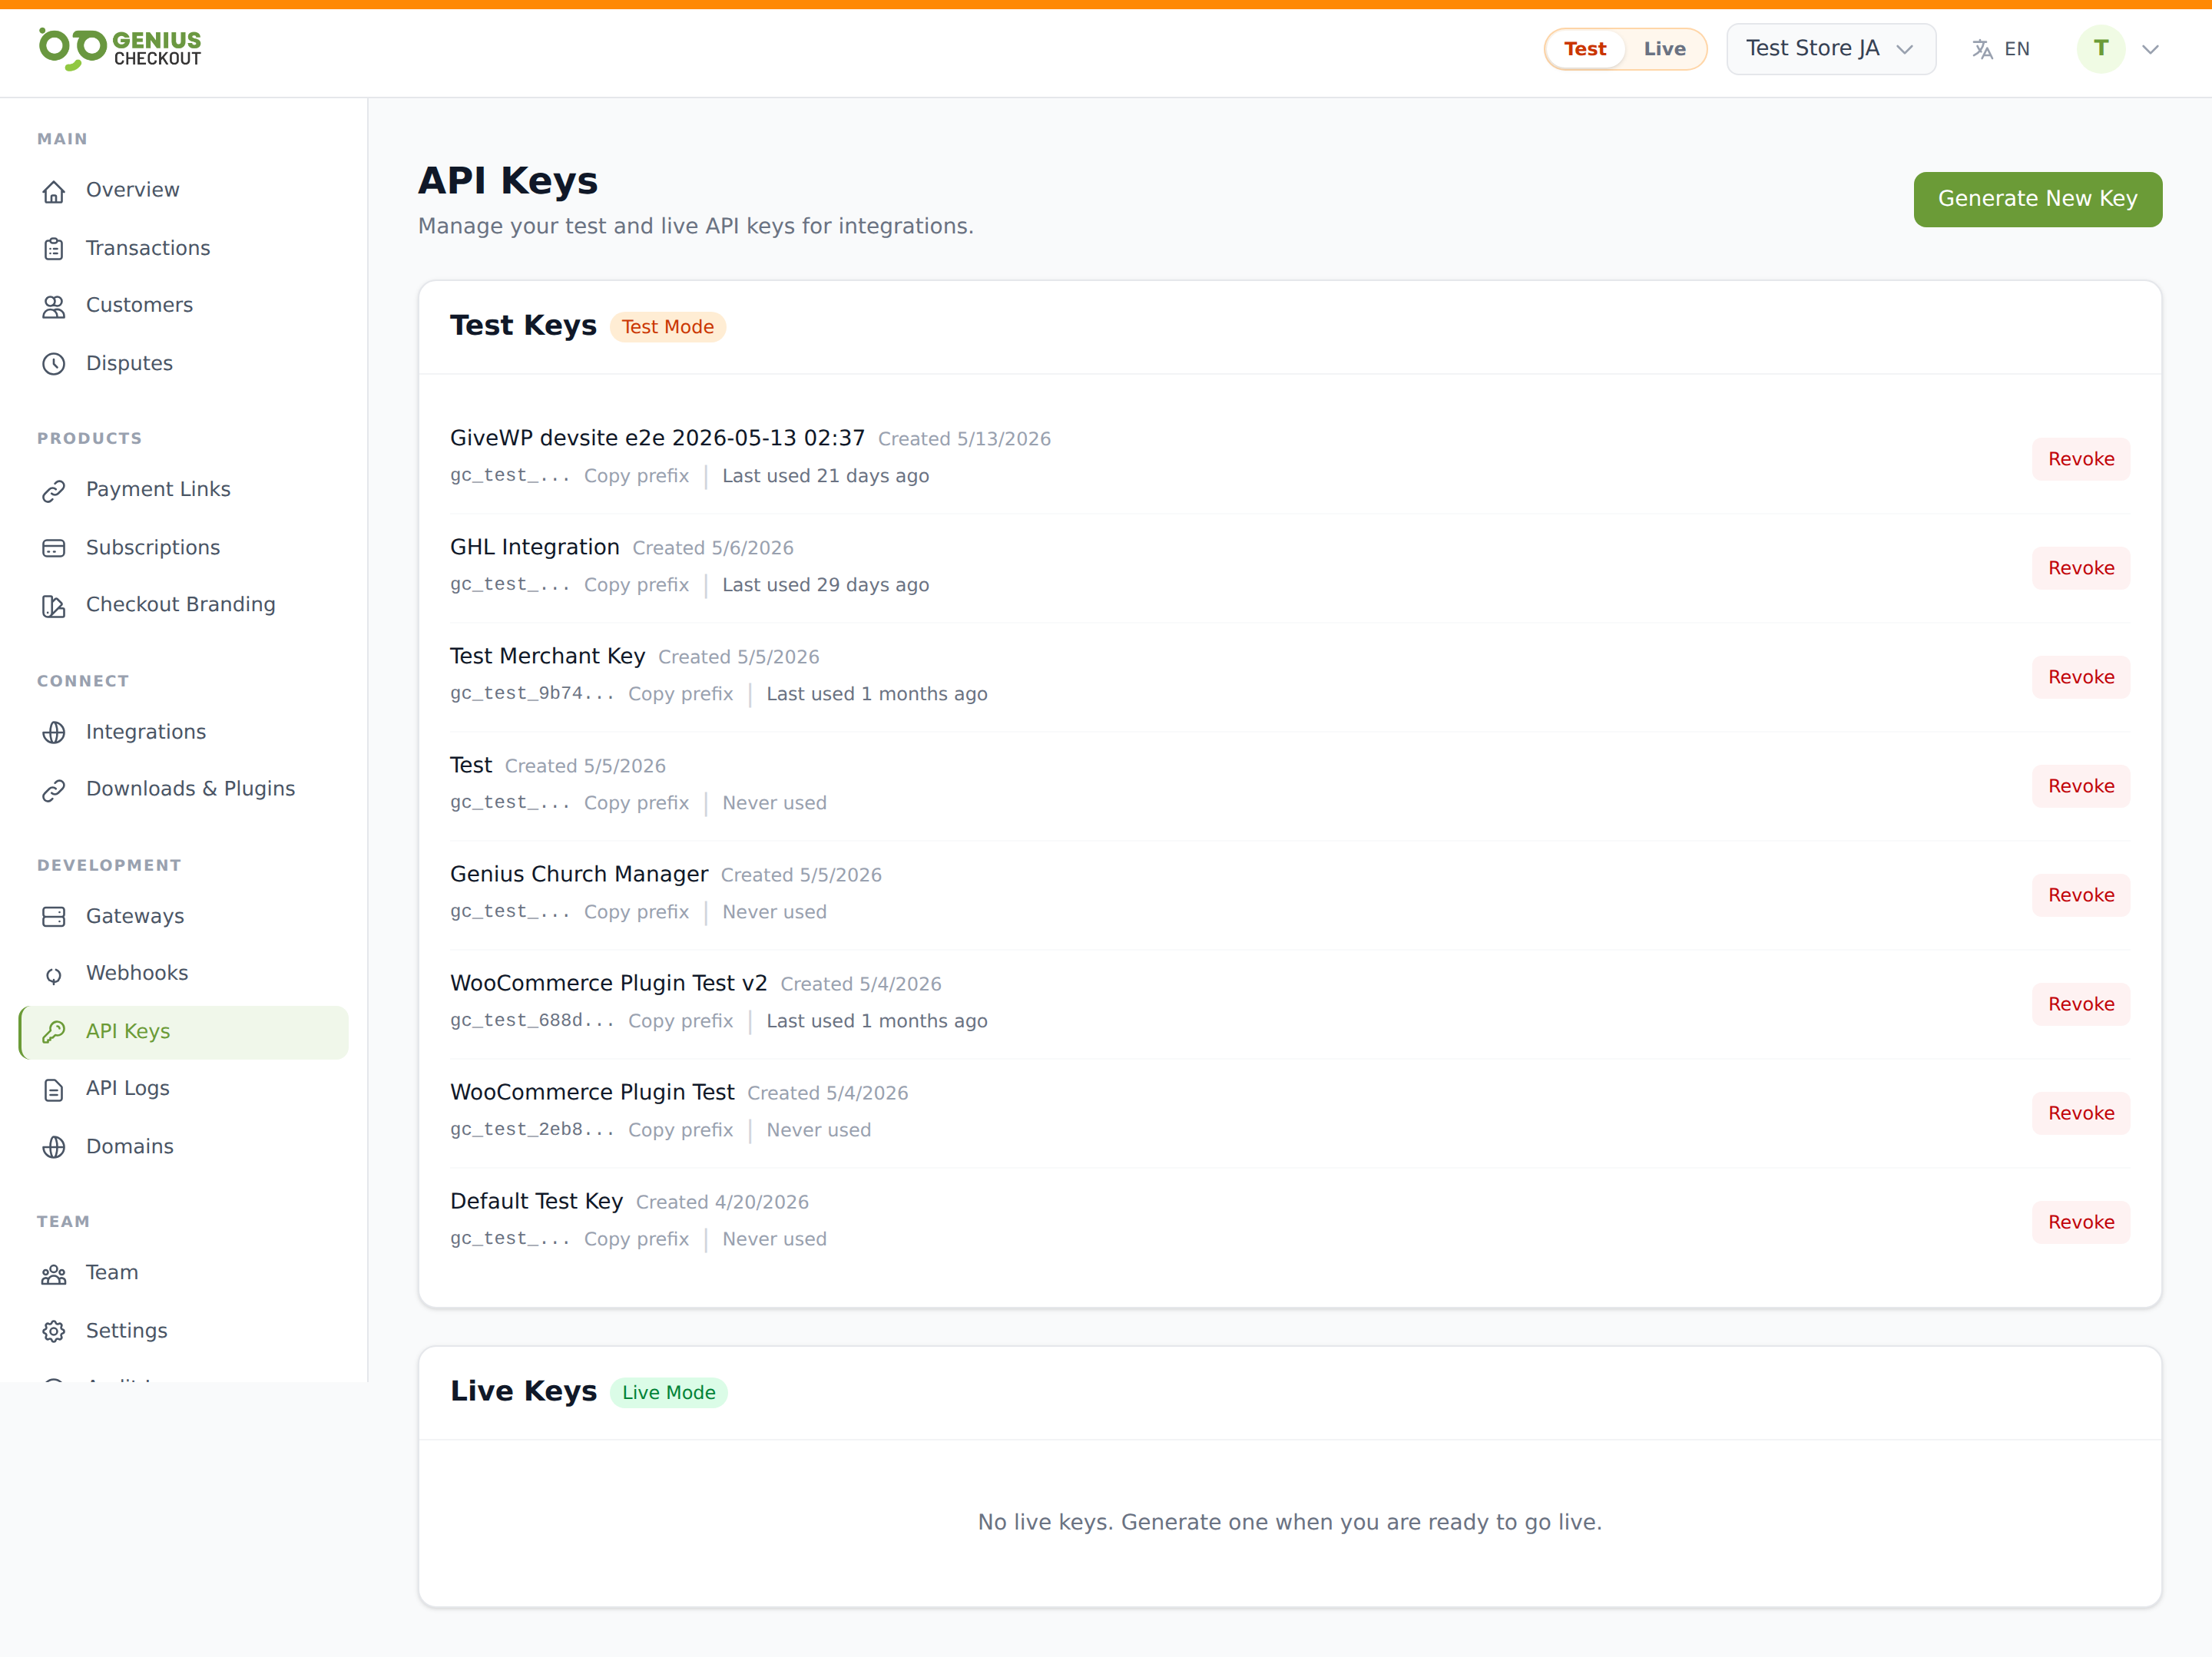
Task: Open Team page
Action: point(184,1273)
